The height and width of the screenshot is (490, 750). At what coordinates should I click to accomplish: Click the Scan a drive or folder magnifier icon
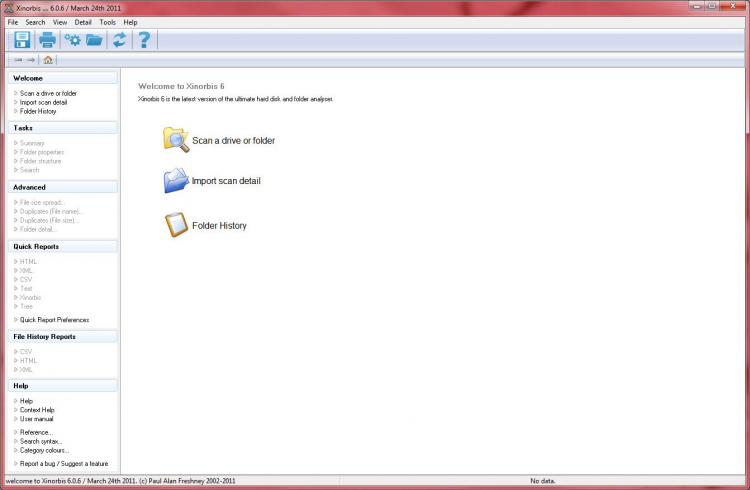(176, 140)
